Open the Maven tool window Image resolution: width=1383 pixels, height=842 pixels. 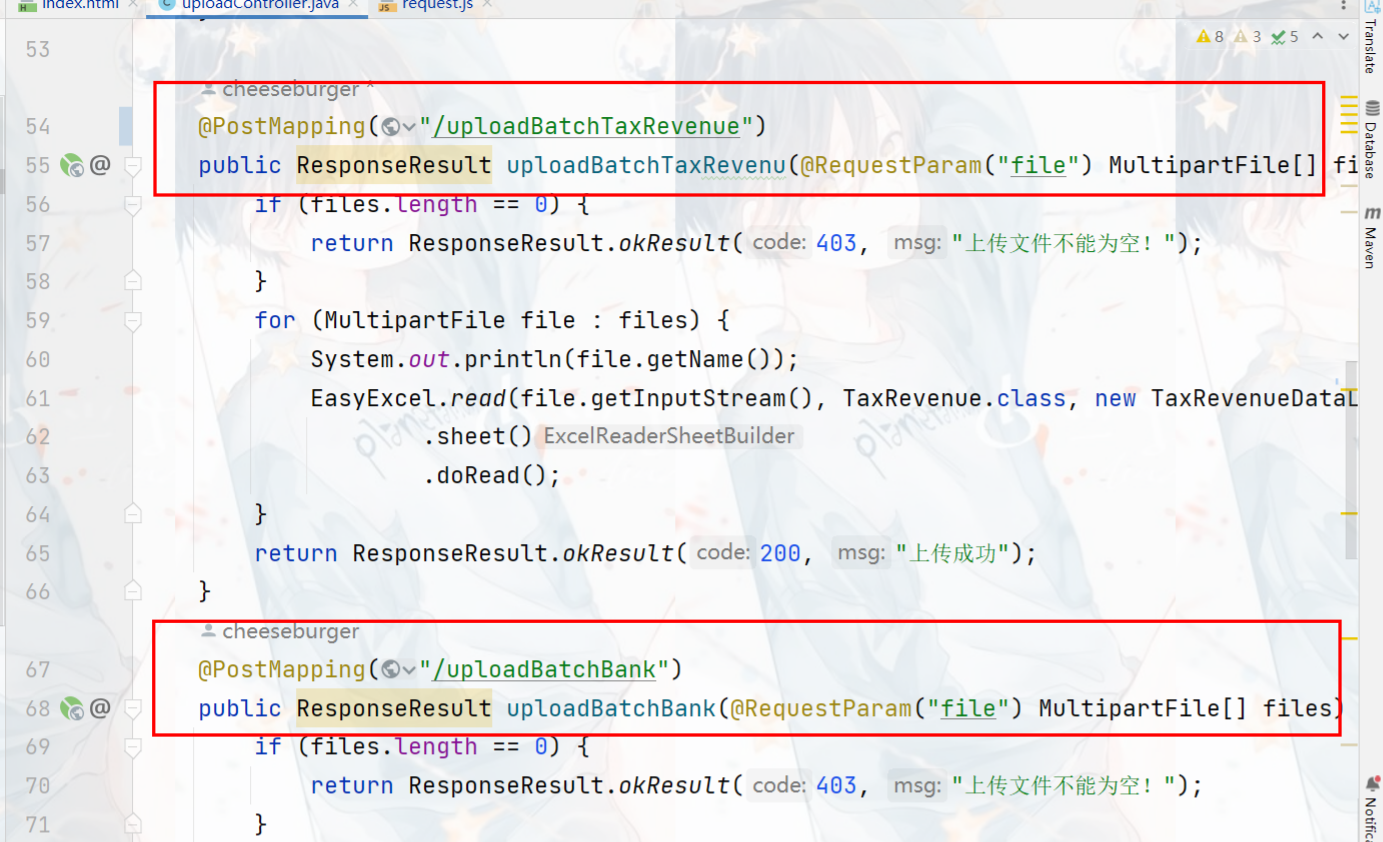click(x=1370, y=238)
